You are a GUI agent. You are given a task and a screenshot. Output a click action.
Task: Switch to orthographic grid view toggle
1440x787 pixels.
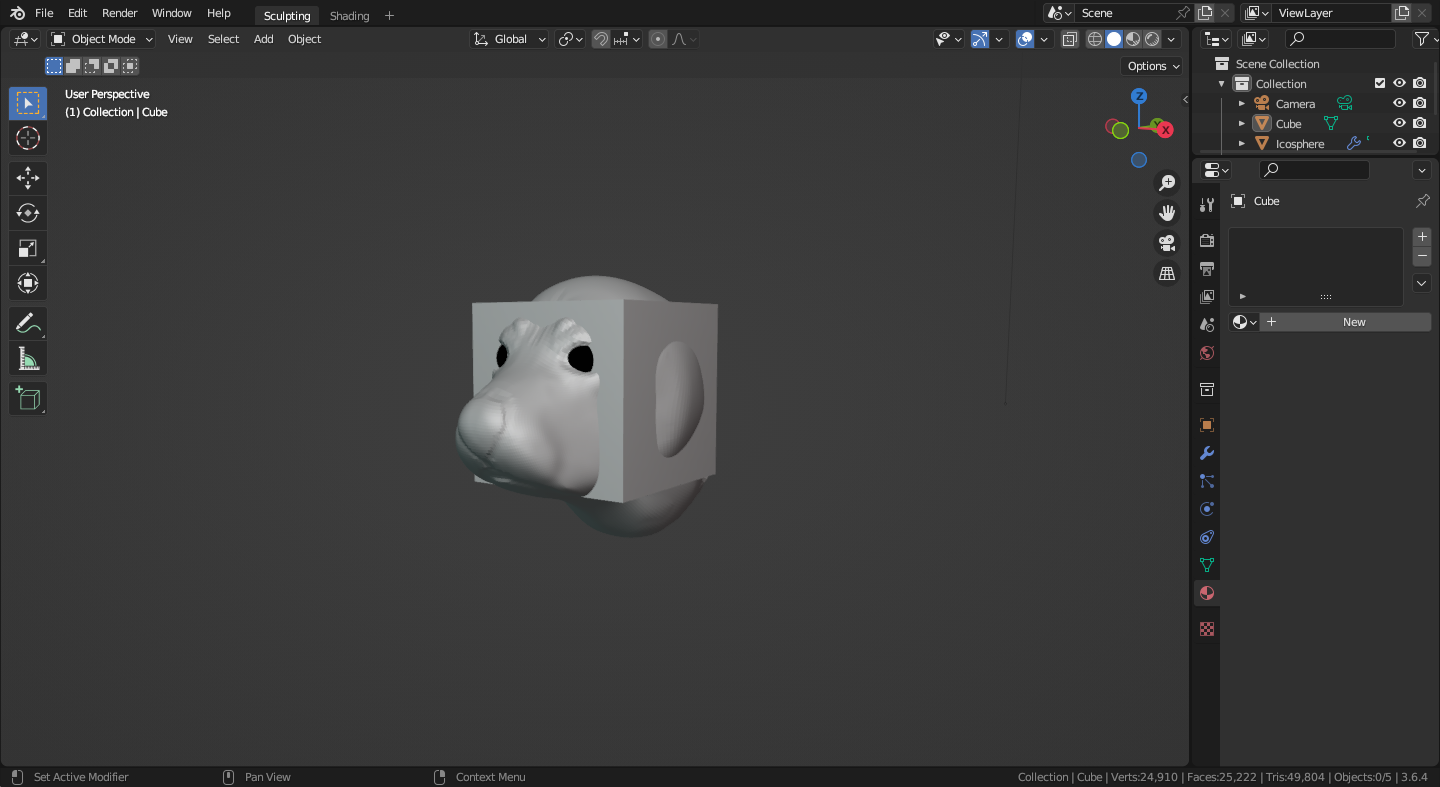(x=1166, y=273)
